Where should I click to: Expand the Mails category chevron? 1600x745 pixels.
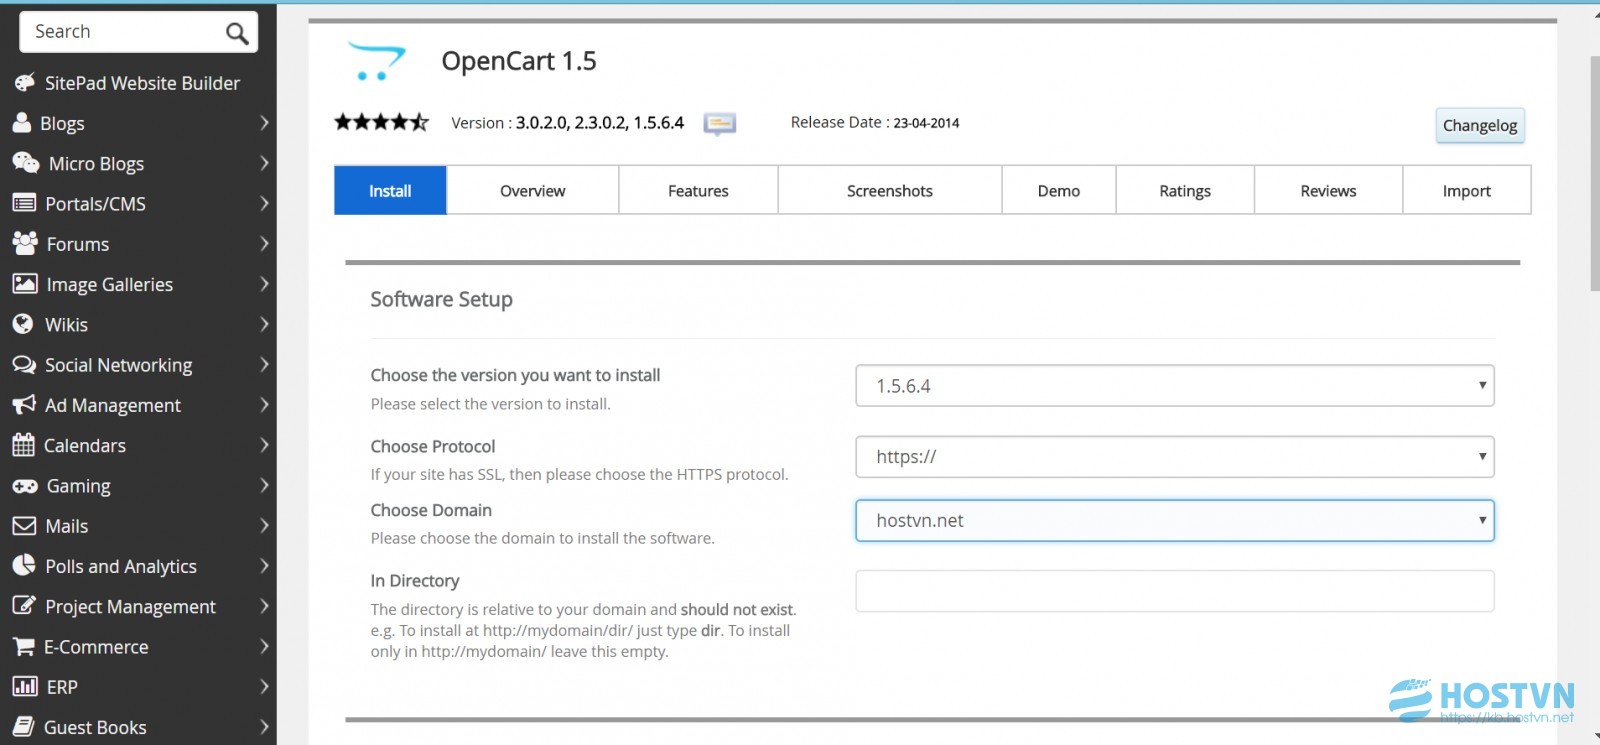click(x=264, y=526)
